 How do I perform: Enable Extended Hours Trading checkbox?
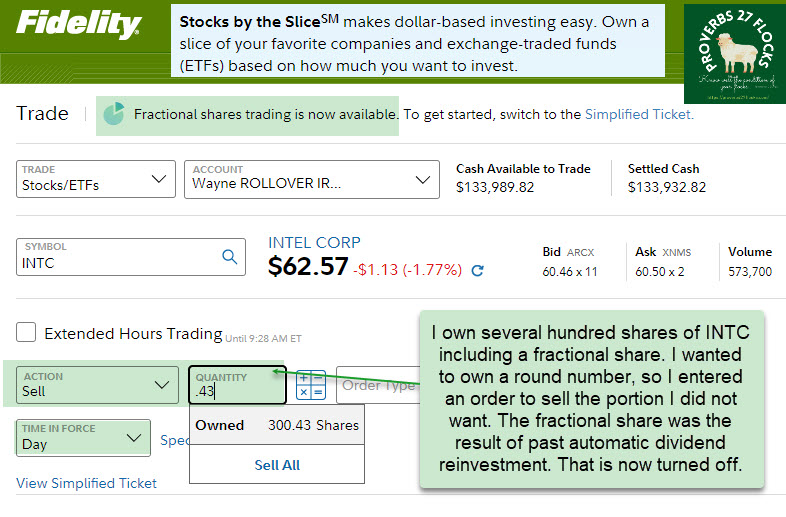pos(27,333)
